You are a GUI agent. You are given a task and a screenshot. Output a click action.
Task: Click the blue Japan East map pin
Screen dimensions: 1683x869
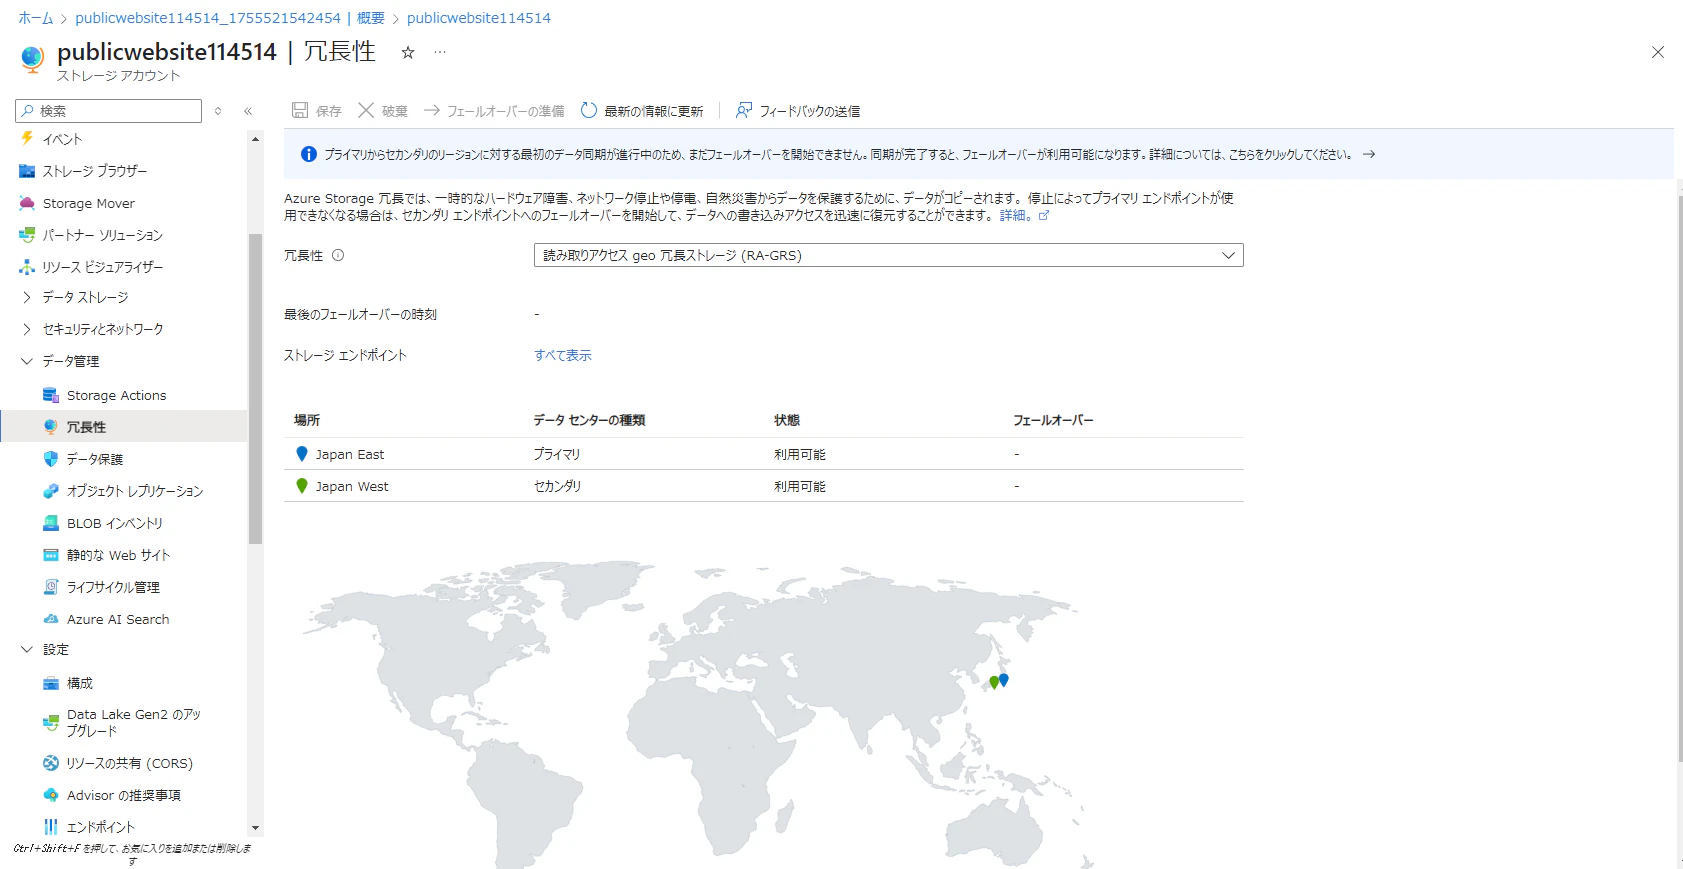coord(1004,680)
